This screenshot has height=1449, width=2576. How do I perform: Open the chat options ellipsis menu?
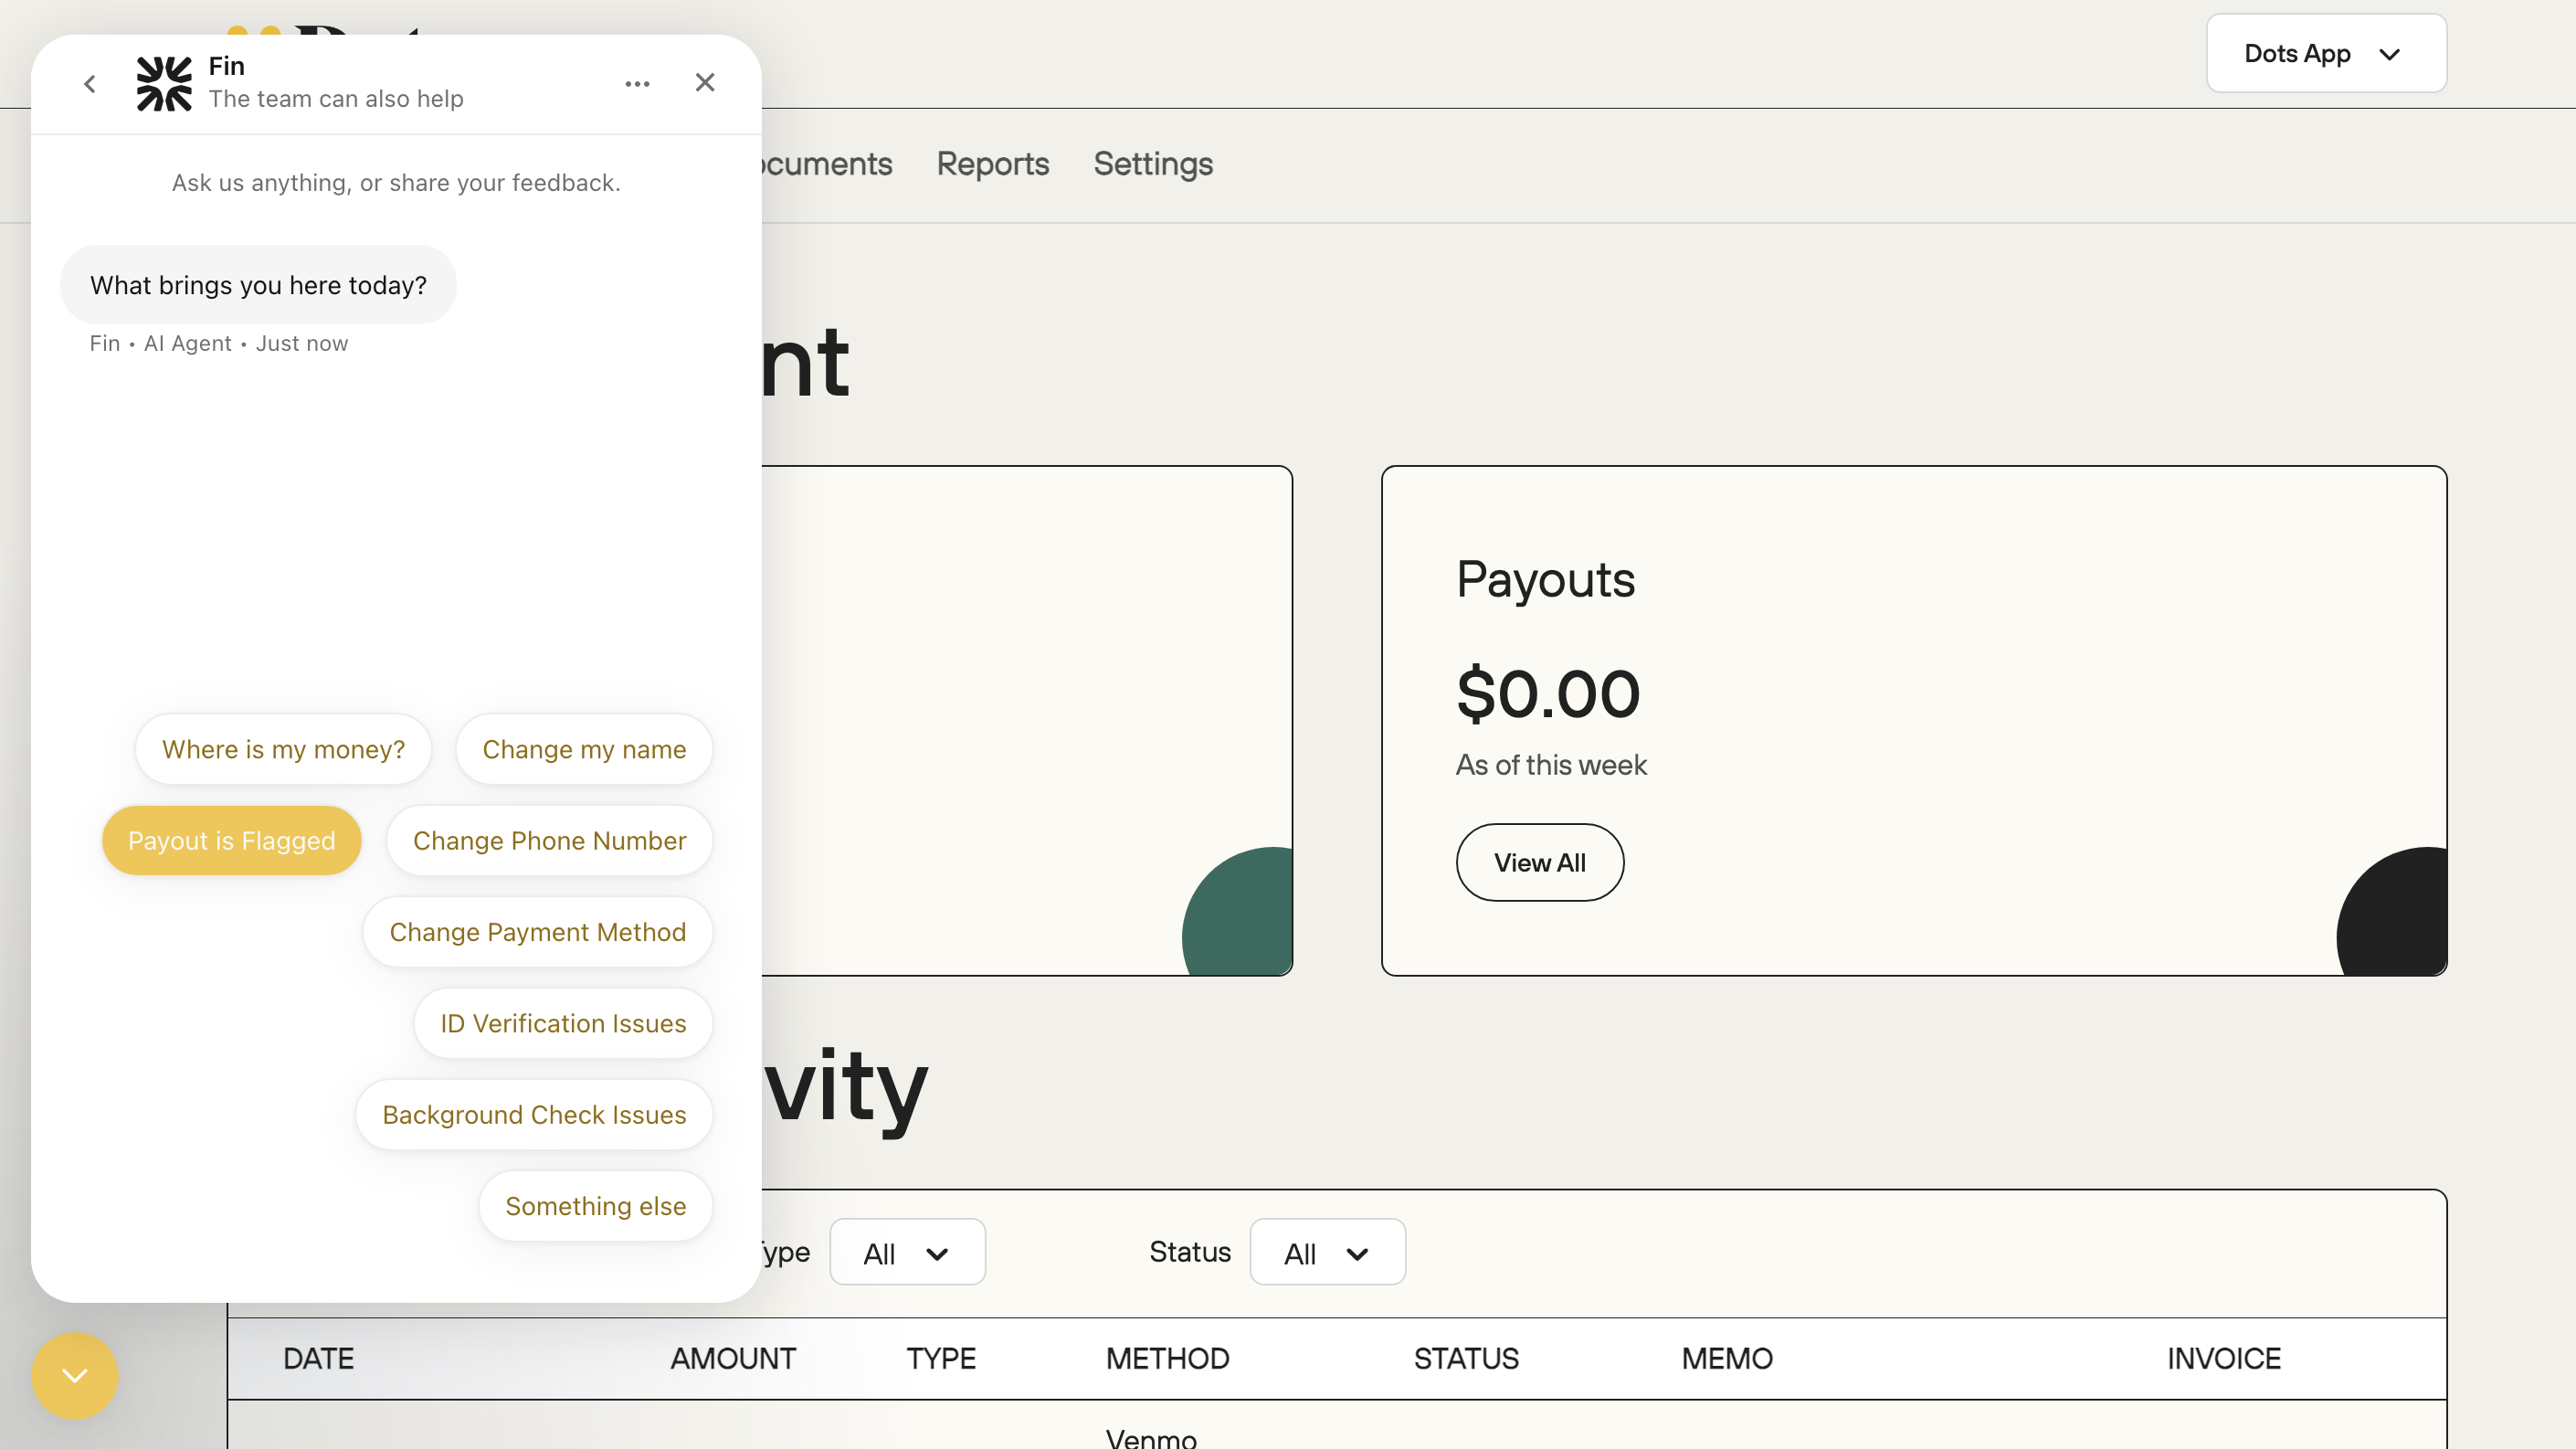coord(637,83)
